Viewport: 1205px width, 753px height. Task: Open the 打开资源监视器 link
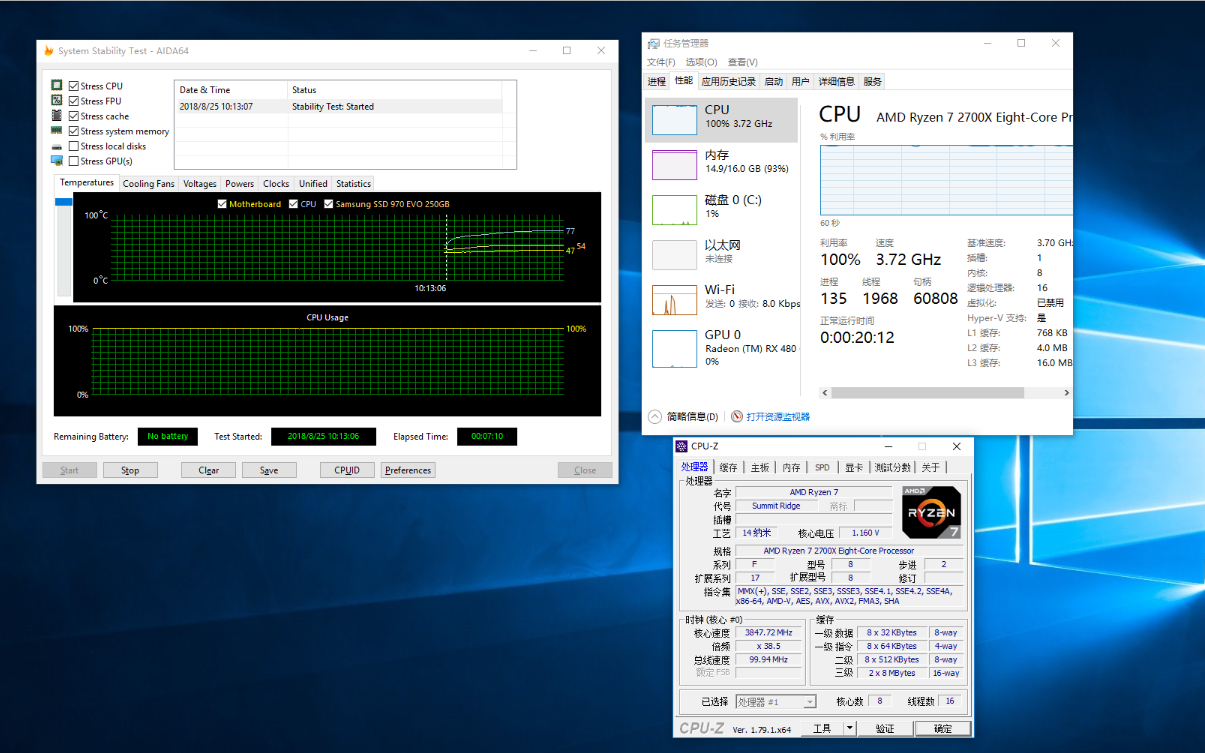pos(777,417)
